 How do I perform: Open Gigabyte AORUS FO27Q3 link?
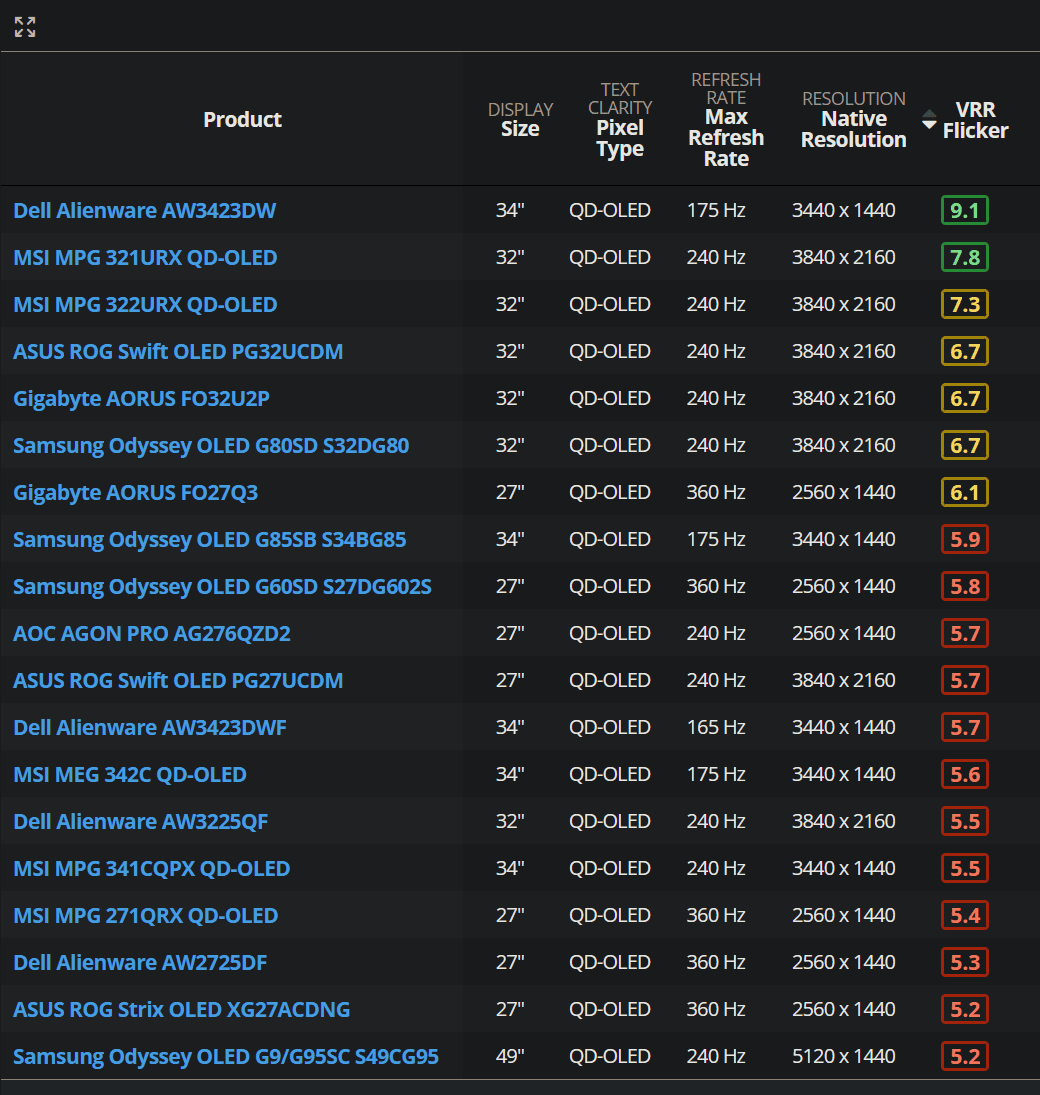[x=136, y=492]
